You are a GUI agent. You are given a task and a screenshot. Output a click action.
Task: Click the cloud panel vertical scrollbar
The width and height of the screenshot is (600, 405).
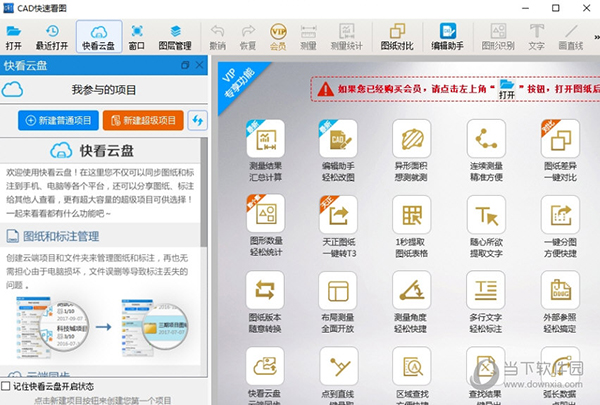pyautogui.click(x=204, y=191)
